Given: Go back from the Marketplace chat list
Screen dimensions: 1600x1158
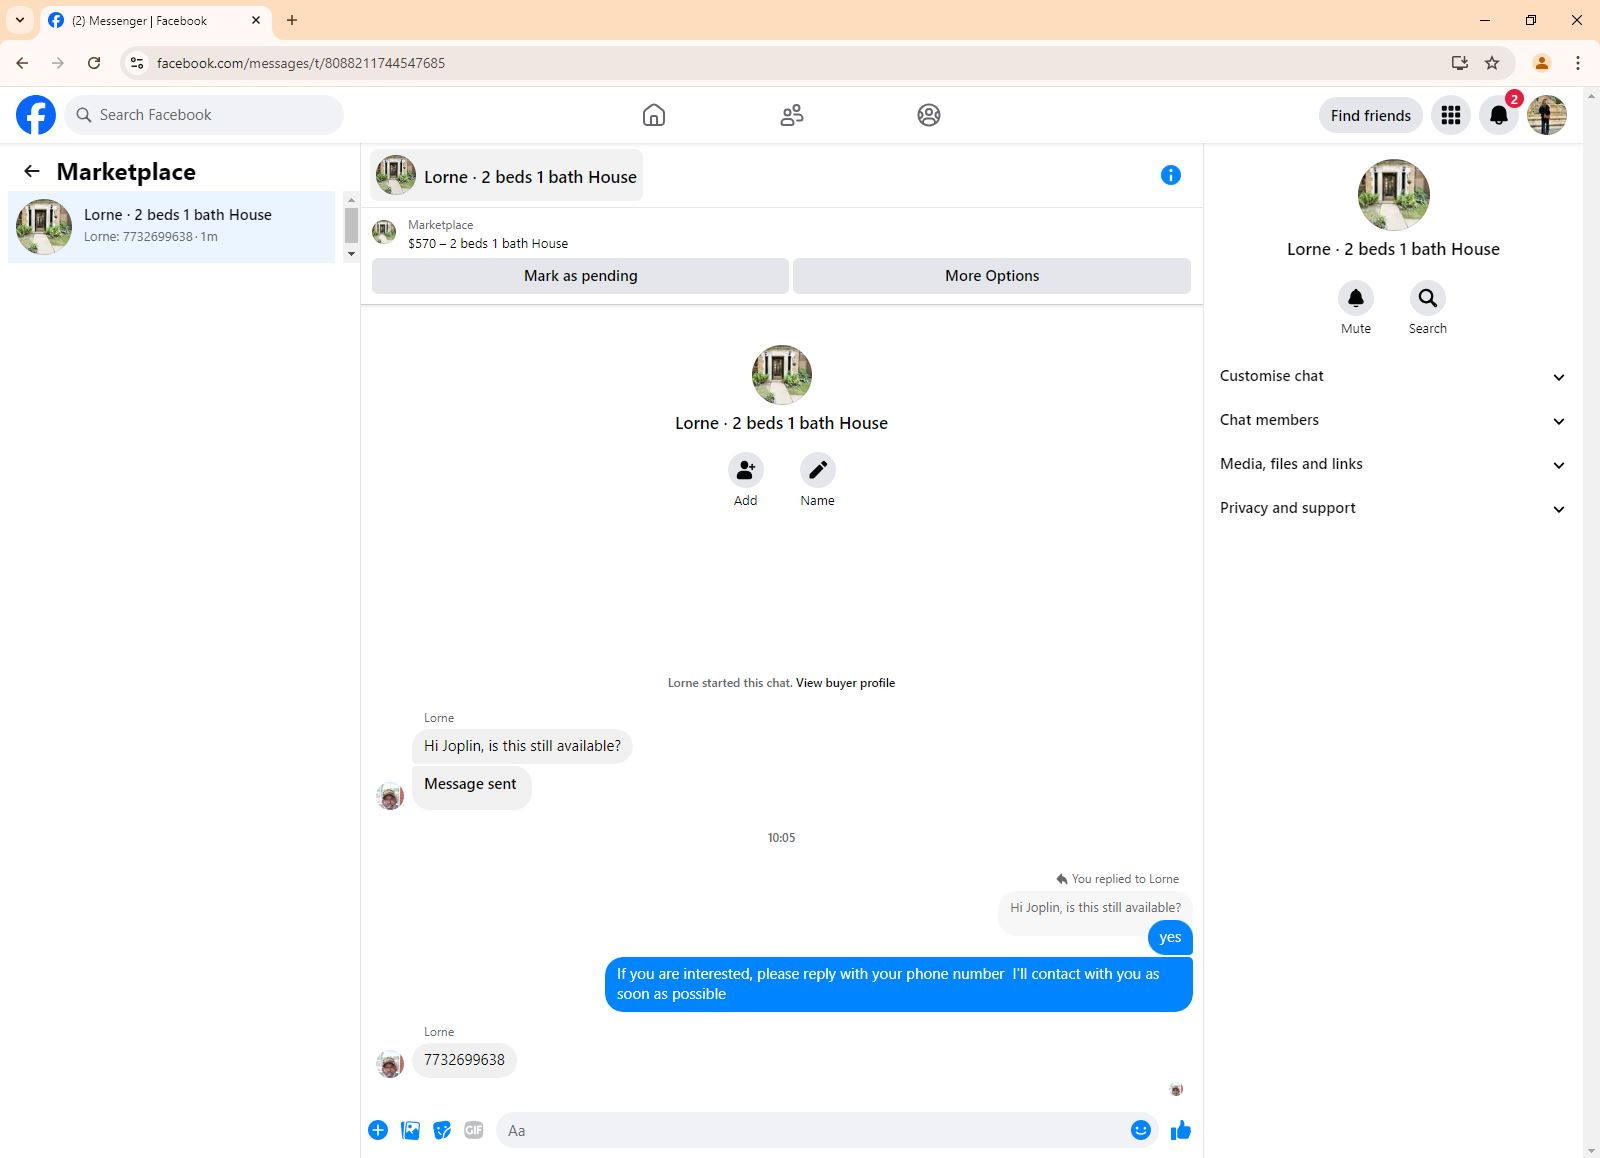Looking at the screenshot, I should tap(32, 171).
